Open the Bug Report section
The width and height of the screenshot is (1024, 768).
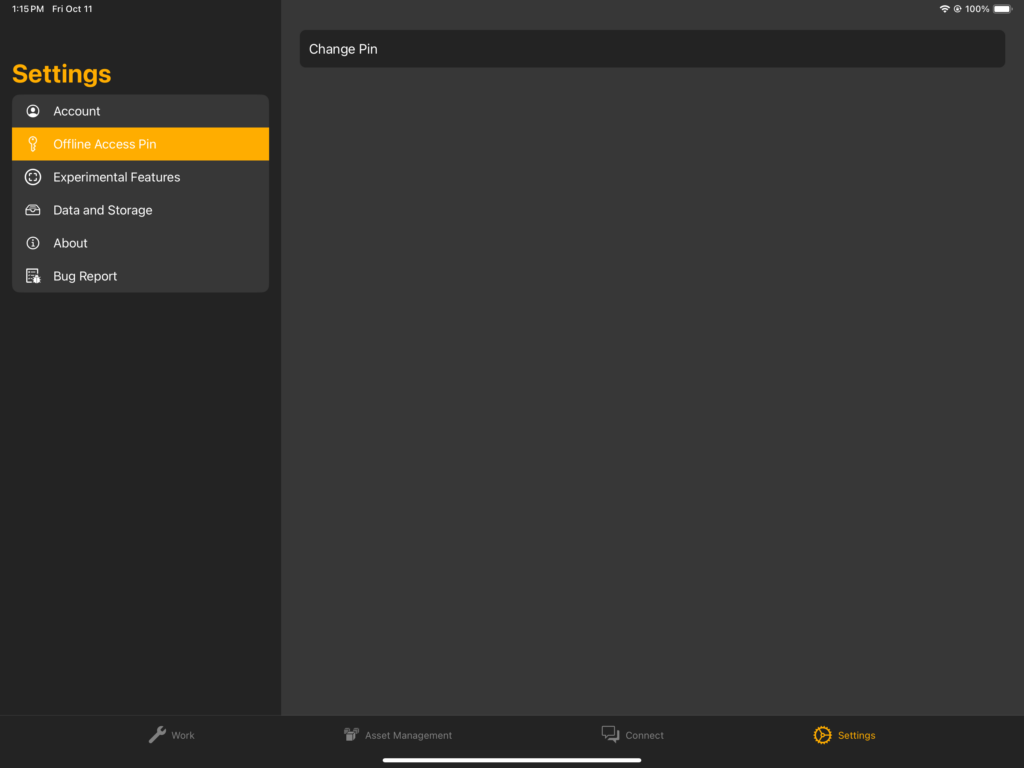[140, 276]
